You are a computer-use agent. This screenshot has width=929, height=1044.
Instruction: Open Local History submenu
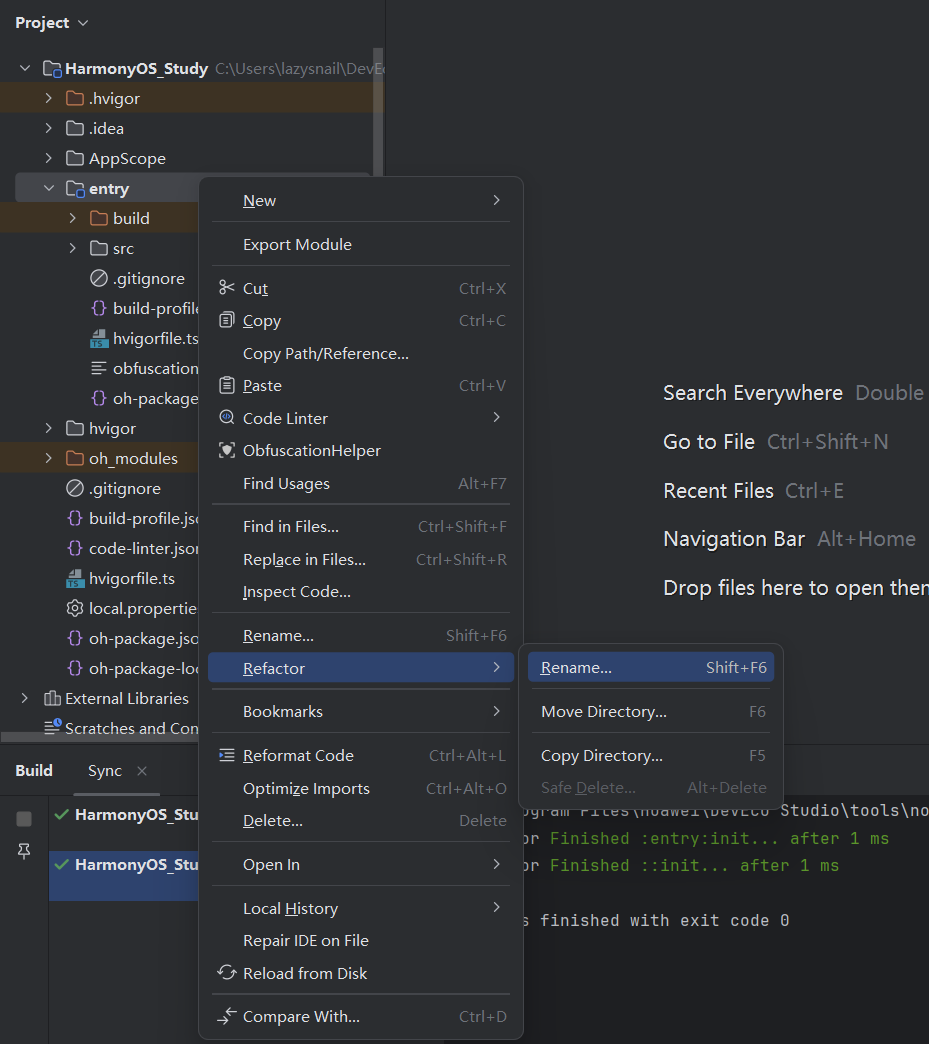coord(360,908)
